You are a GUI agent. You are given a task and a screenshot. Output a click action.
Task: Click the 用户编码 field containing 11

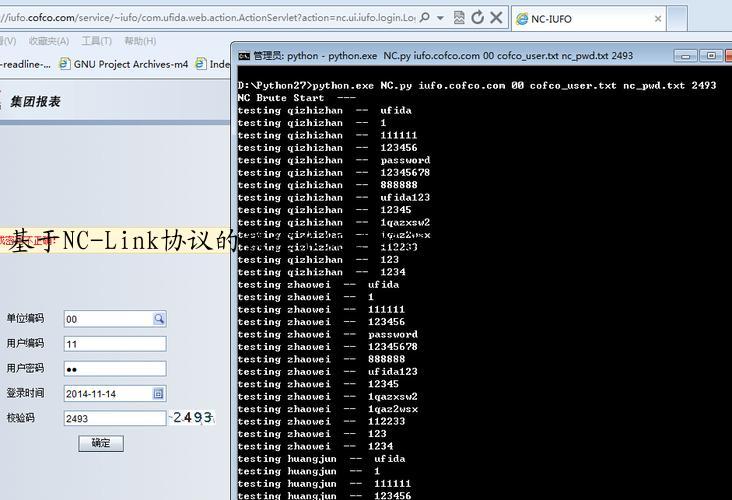(x=115, y=344)
